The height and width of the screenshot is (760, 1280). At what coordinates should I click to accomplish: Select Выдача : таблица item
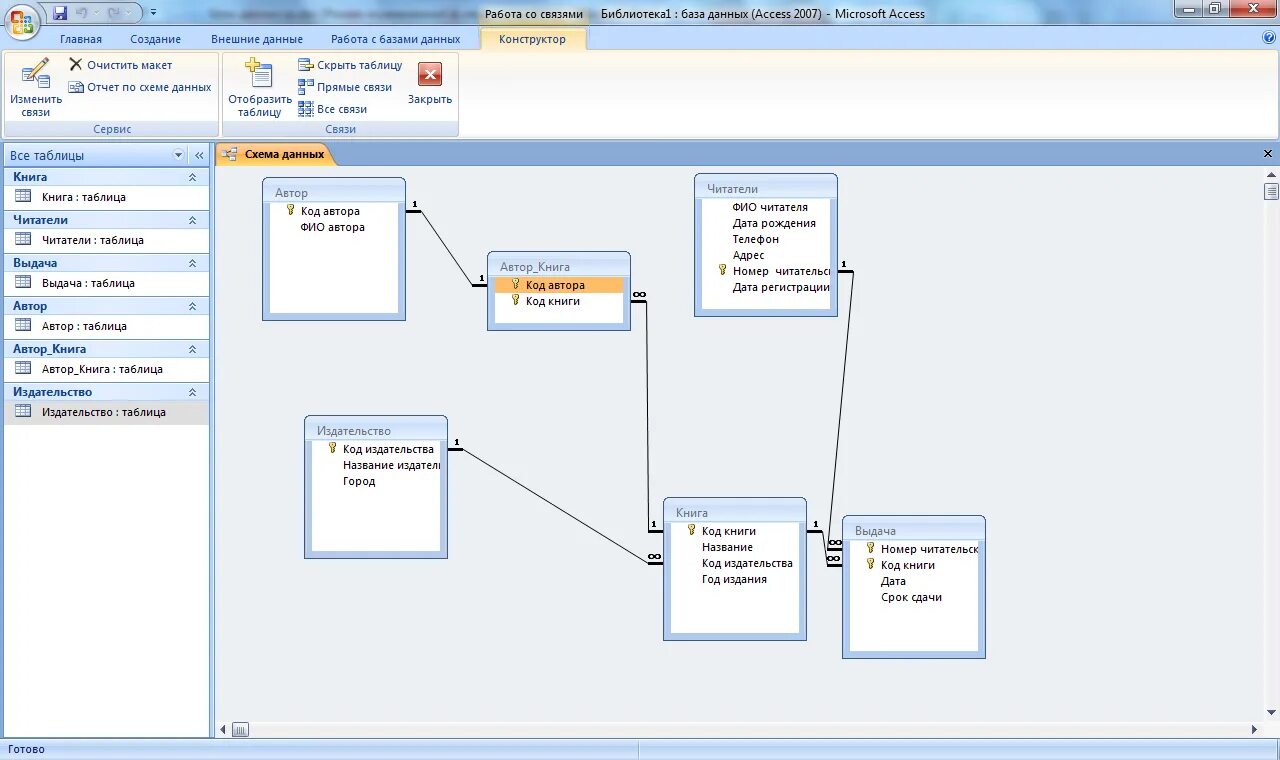[106, 283]
